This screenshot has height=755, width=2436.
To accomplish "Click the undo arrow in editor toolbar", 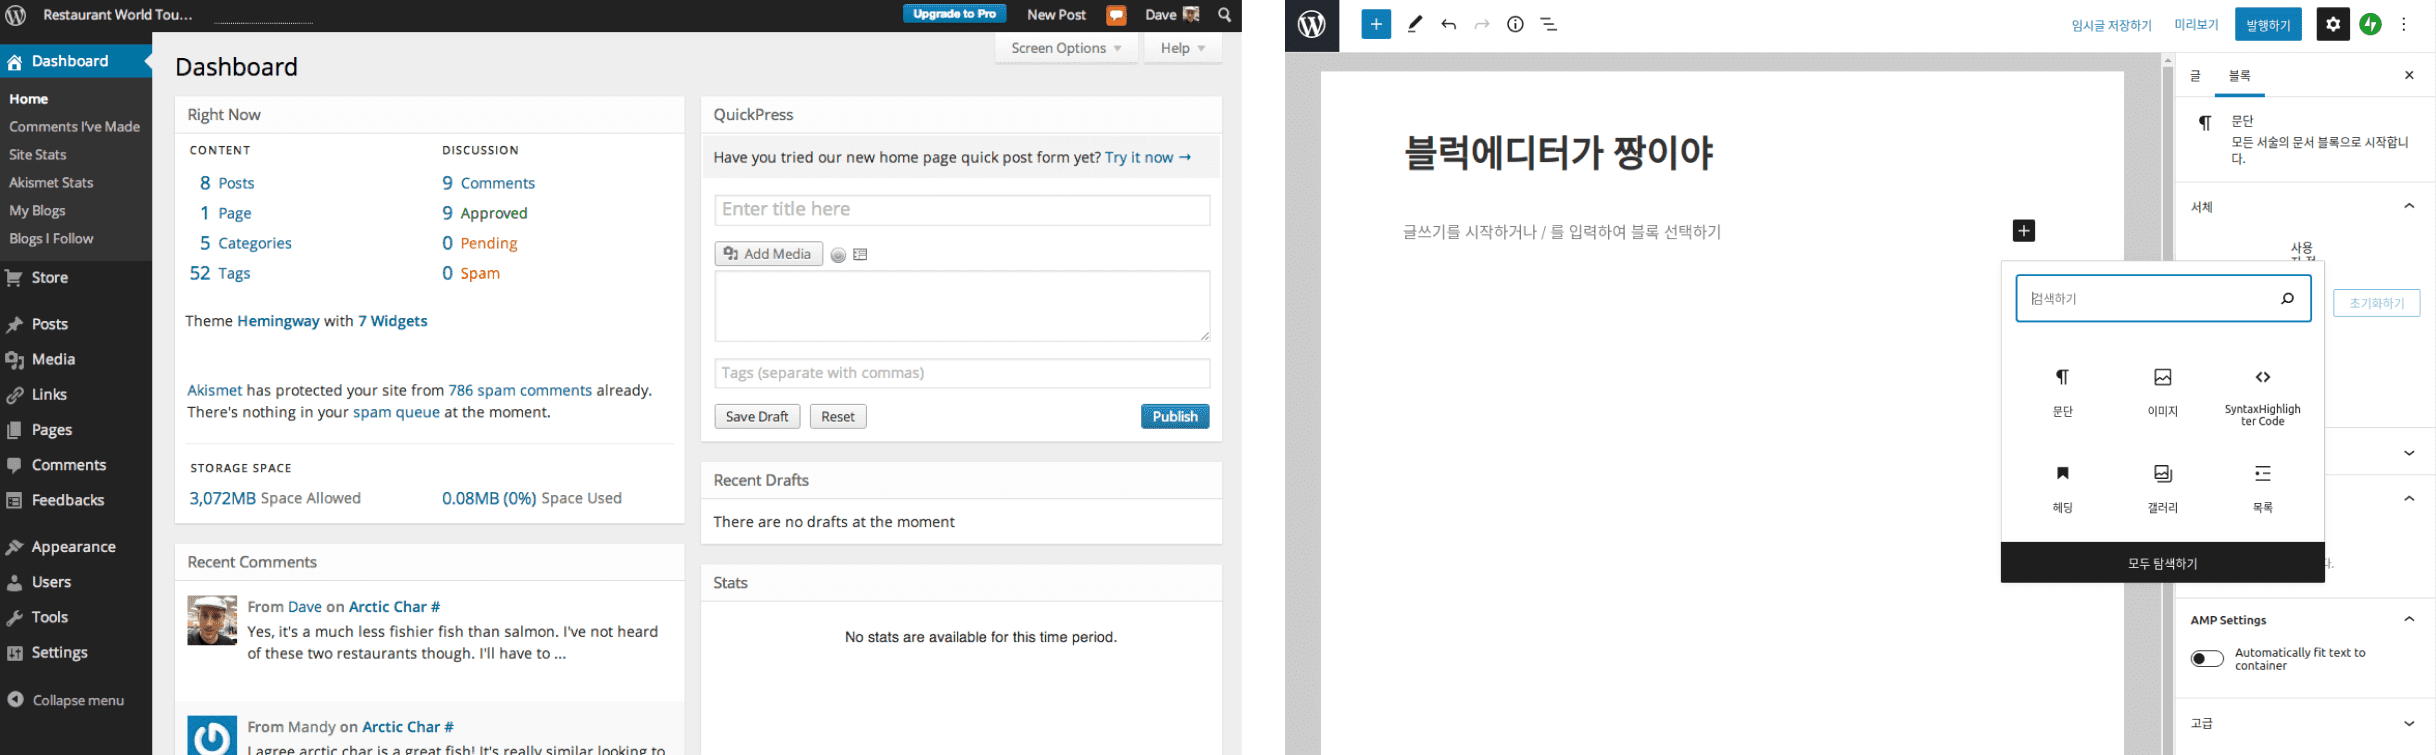I will (1448, 24).
